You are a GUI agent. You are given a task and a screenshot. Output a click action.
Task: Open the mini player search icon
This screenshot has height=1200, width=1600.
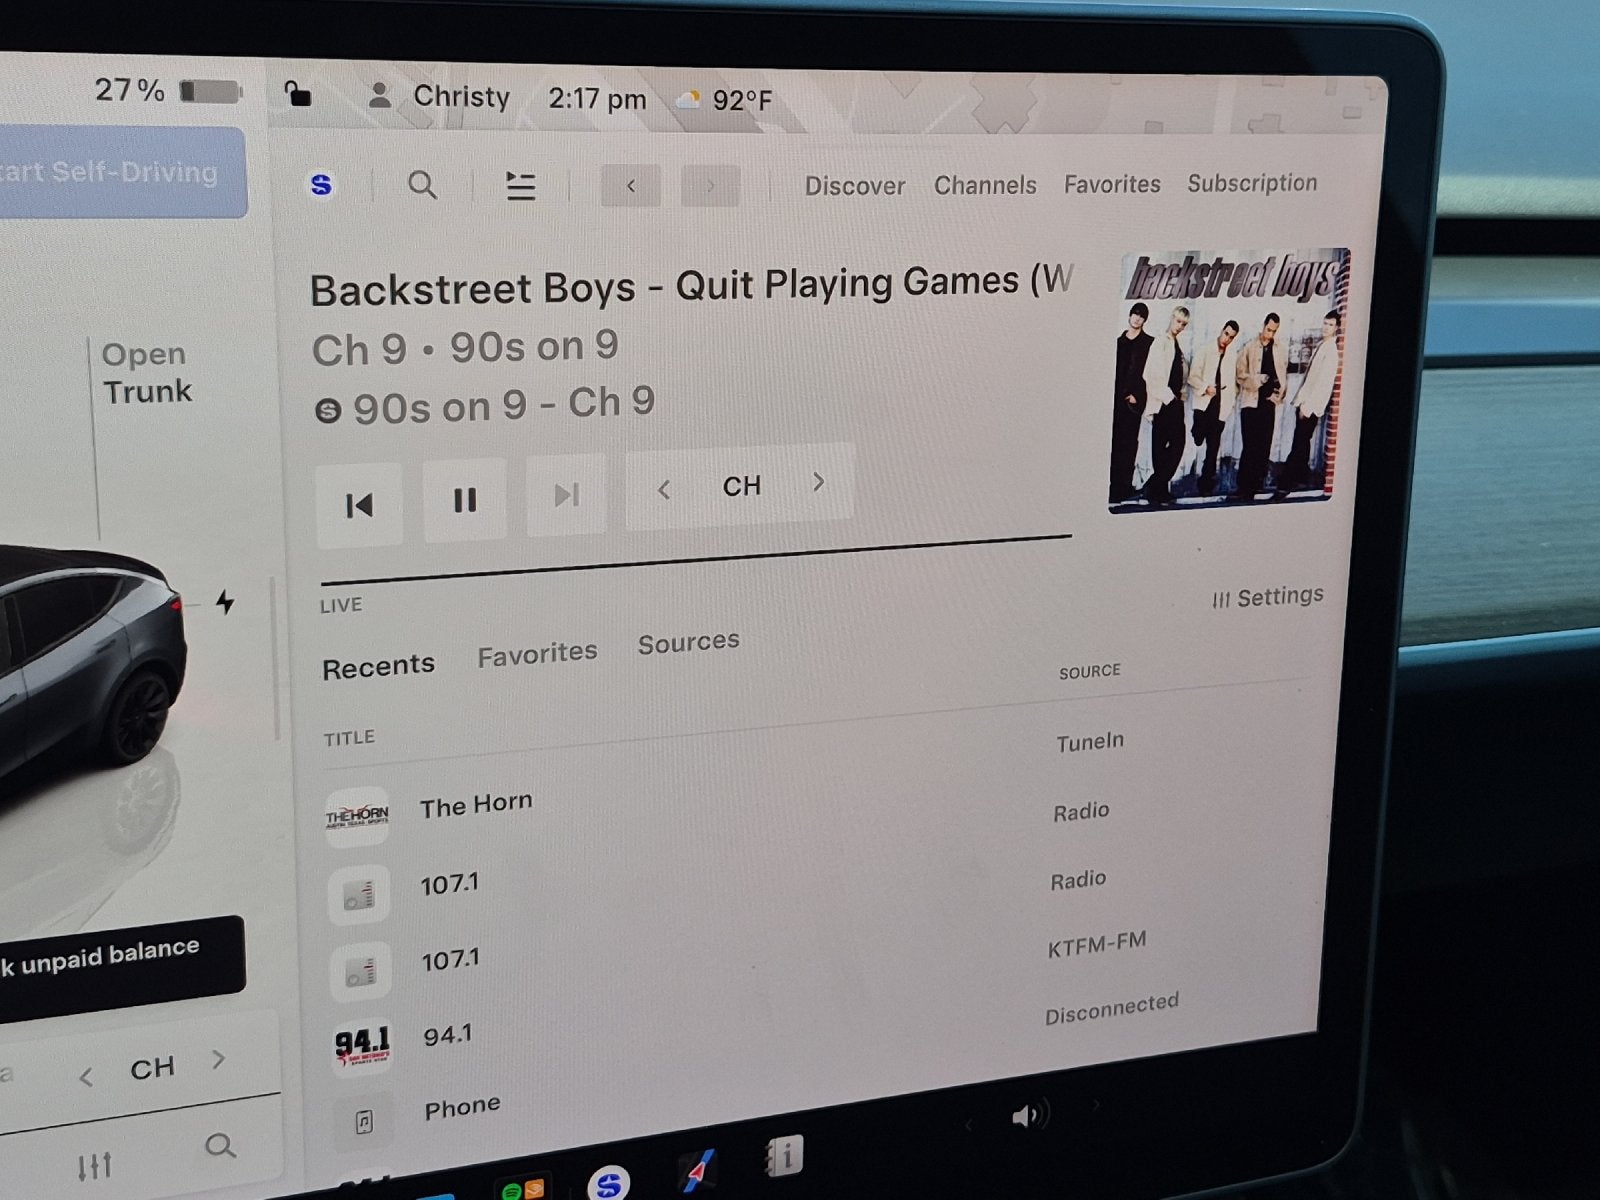[220, 1146]
